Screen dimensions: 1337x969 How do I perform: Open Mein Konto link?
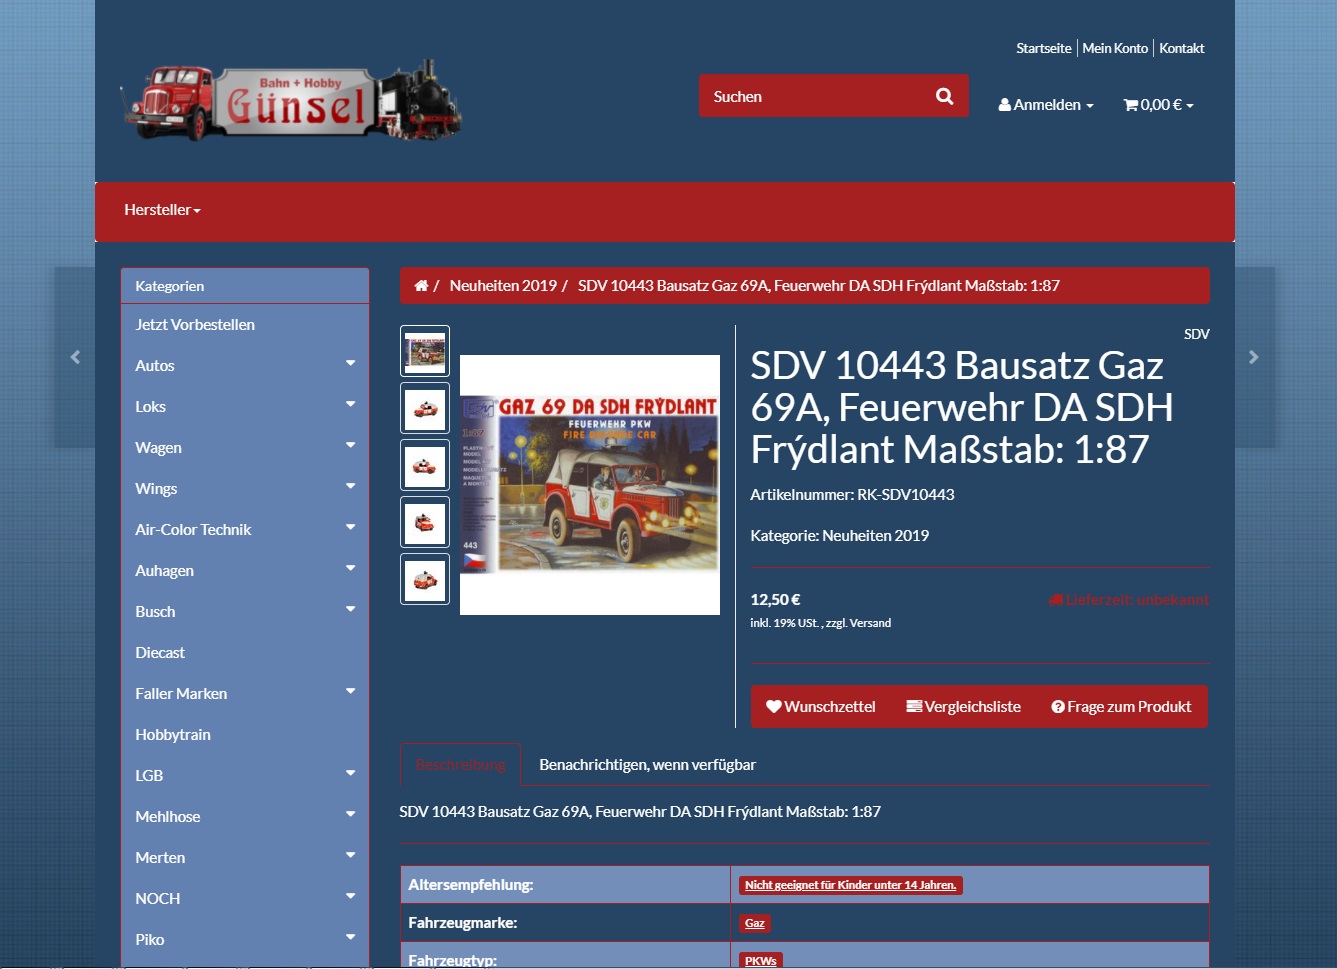click(x=1115, y=48)
